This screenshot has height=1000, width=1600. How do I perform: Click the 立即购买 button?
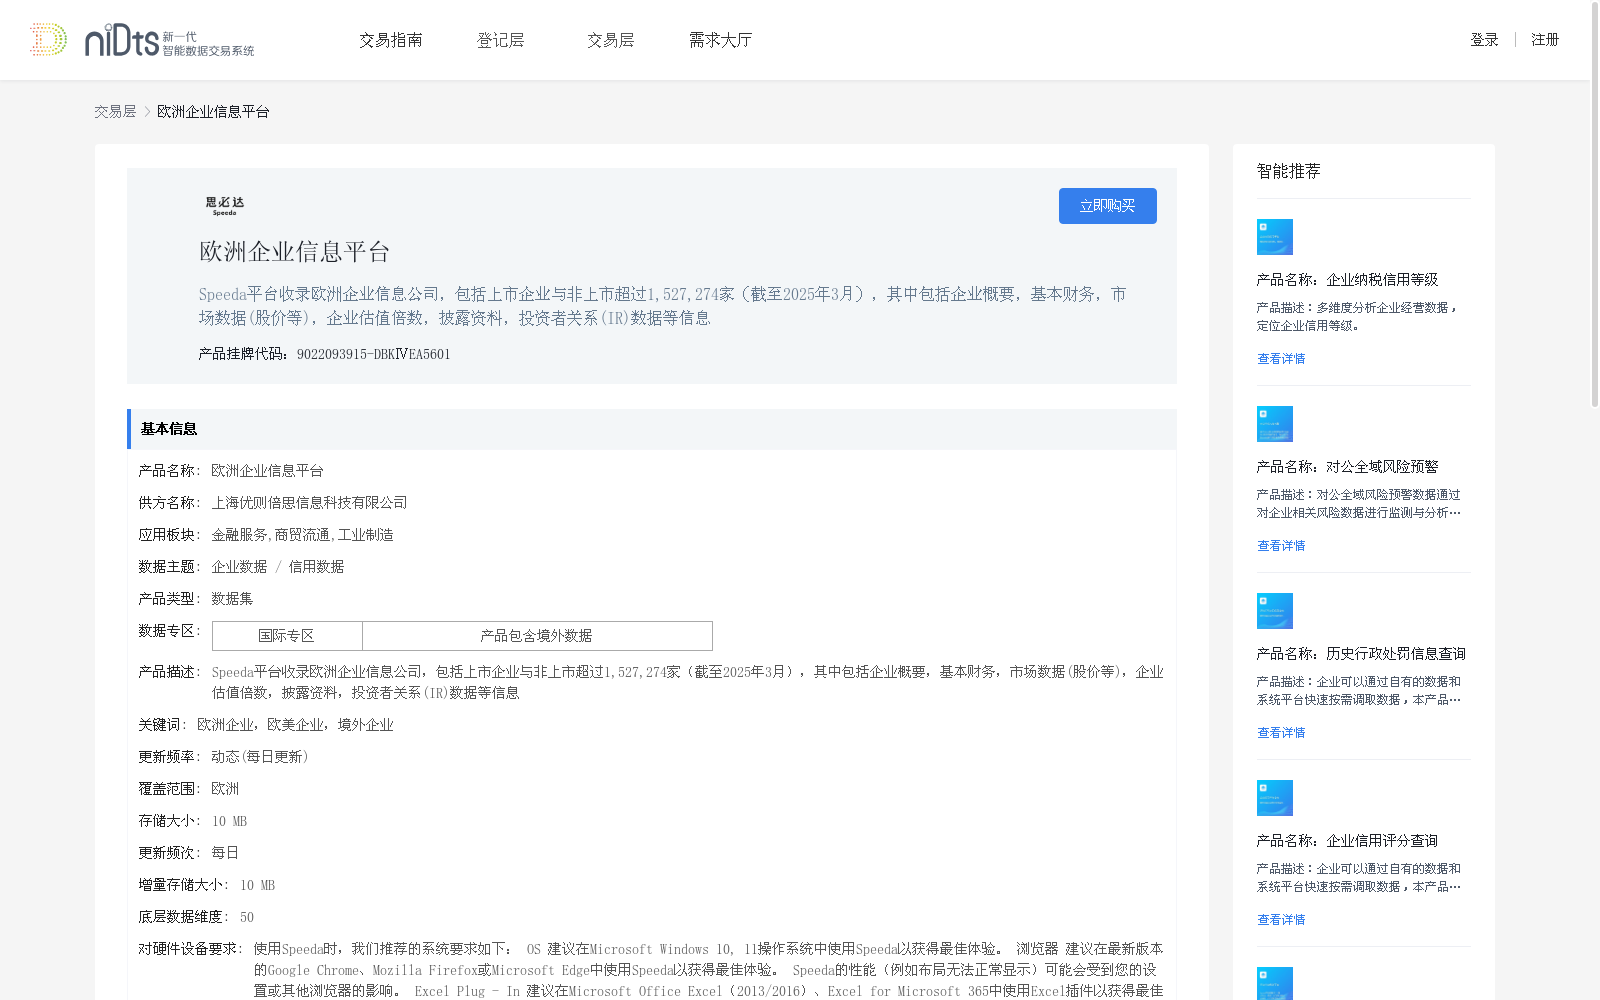pos(1108,206)
